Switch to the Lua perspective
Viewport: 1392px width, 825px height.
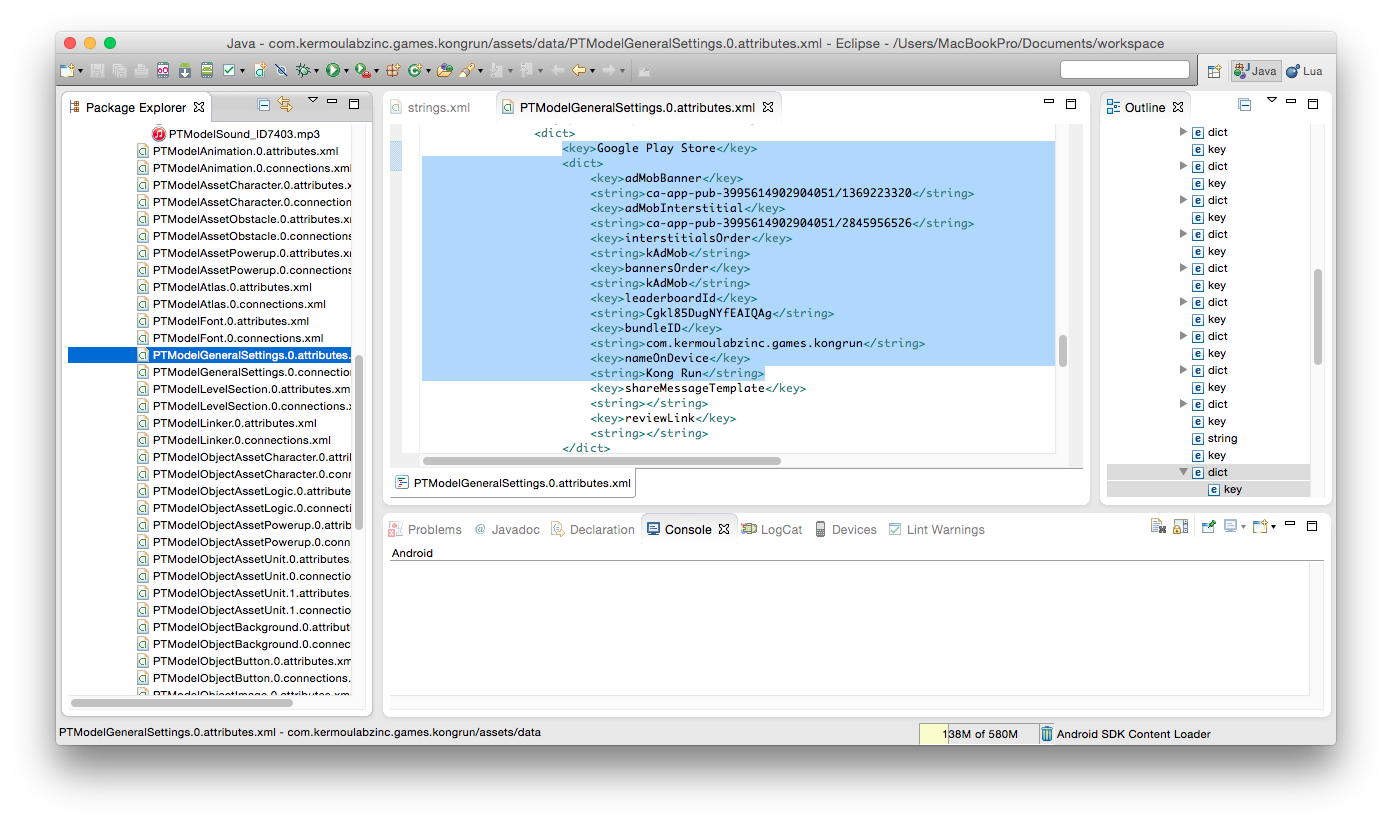point(1304,71)
